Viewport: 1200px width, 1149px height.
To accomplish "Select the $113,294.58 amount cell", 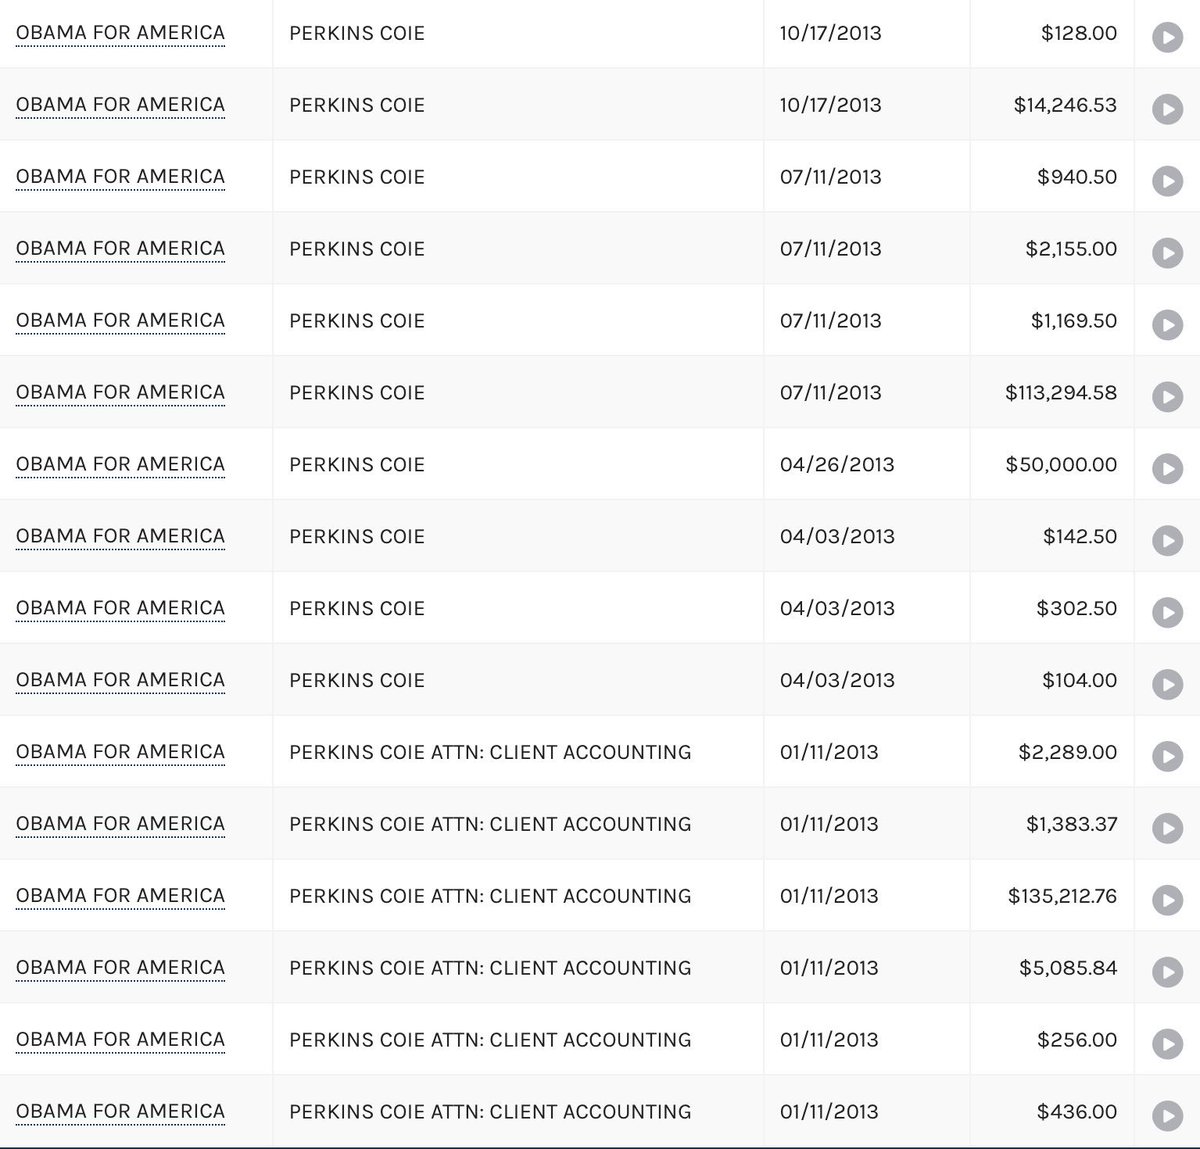I will [1051, 393].
